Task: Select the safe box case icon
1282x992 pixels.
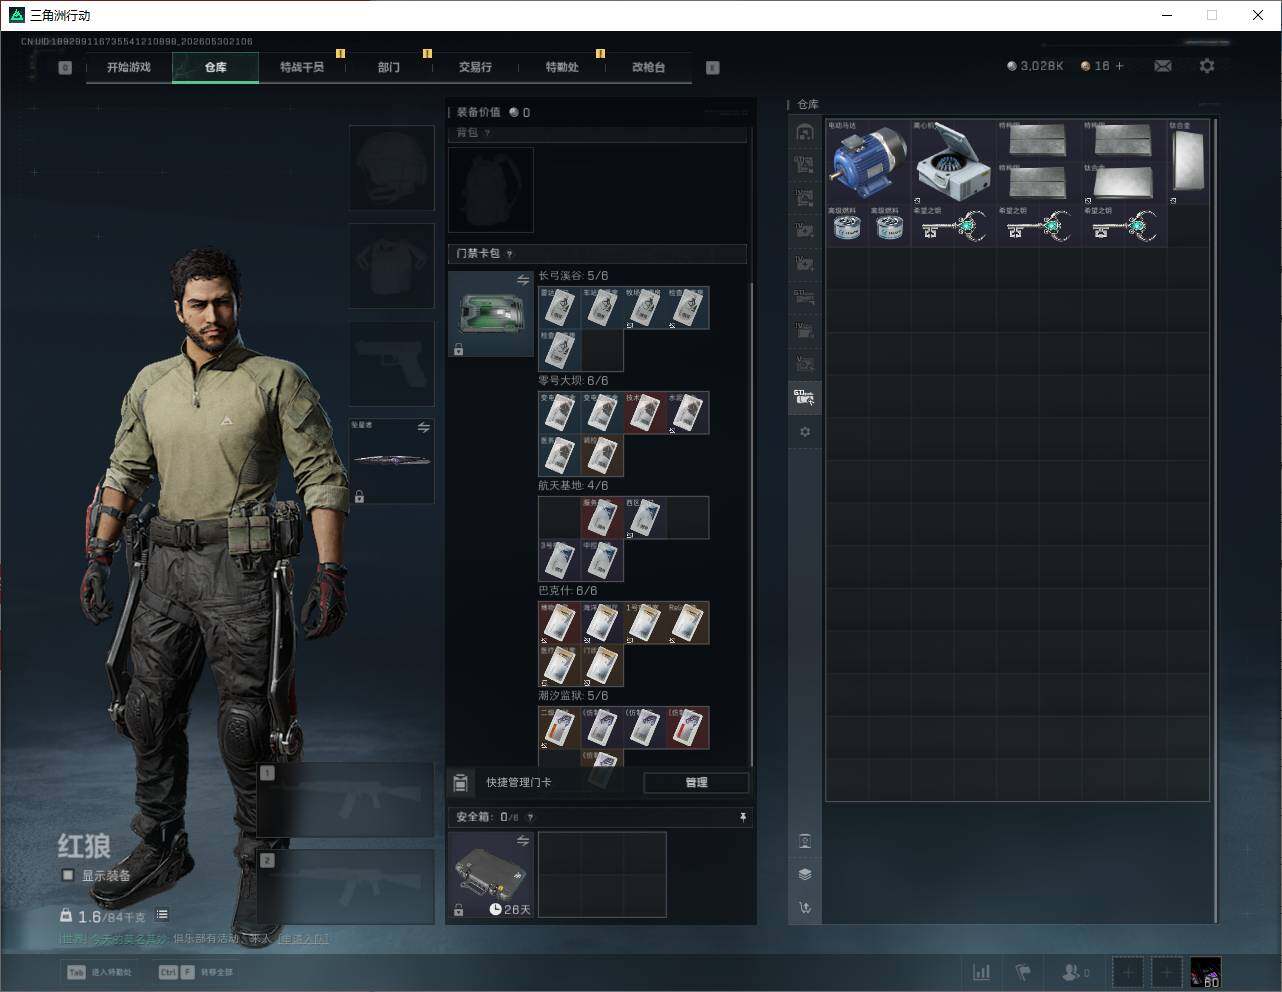Action: pos(491,874)
